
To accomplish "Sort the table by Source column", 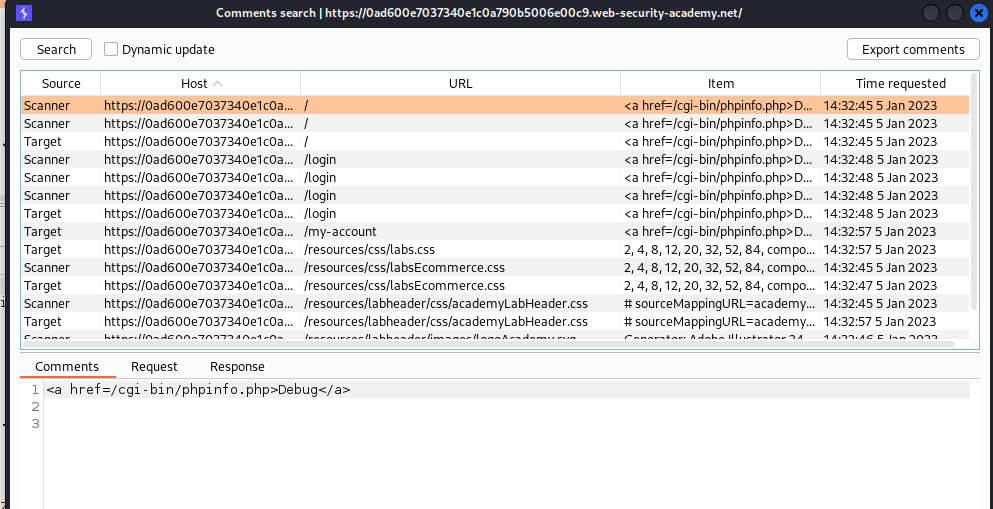I will [61, 84].
